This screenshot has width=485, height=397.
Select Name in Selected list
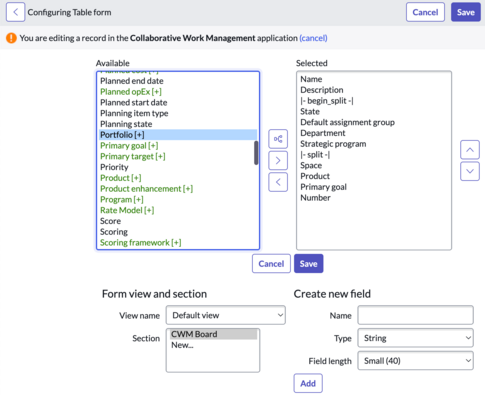(374, 79)
